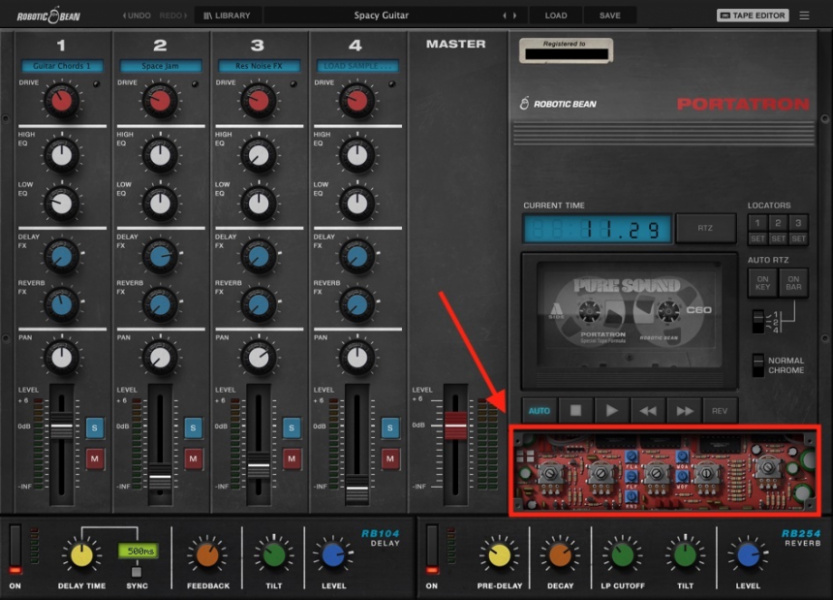Click channel 3 High EQ knob
This screenshot has height=600, width=833.
click(259, 155)
